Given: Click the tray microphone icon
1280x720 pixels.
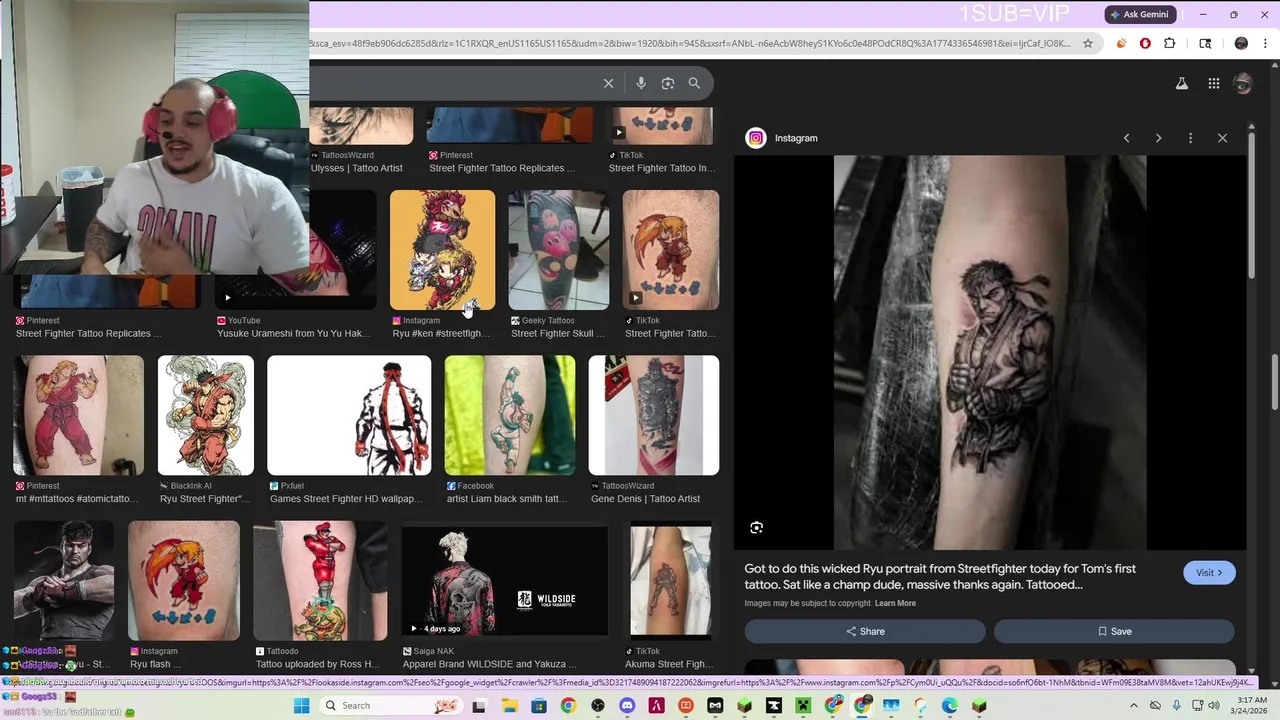Looking at the screenshot, I should click(1175, 706).
